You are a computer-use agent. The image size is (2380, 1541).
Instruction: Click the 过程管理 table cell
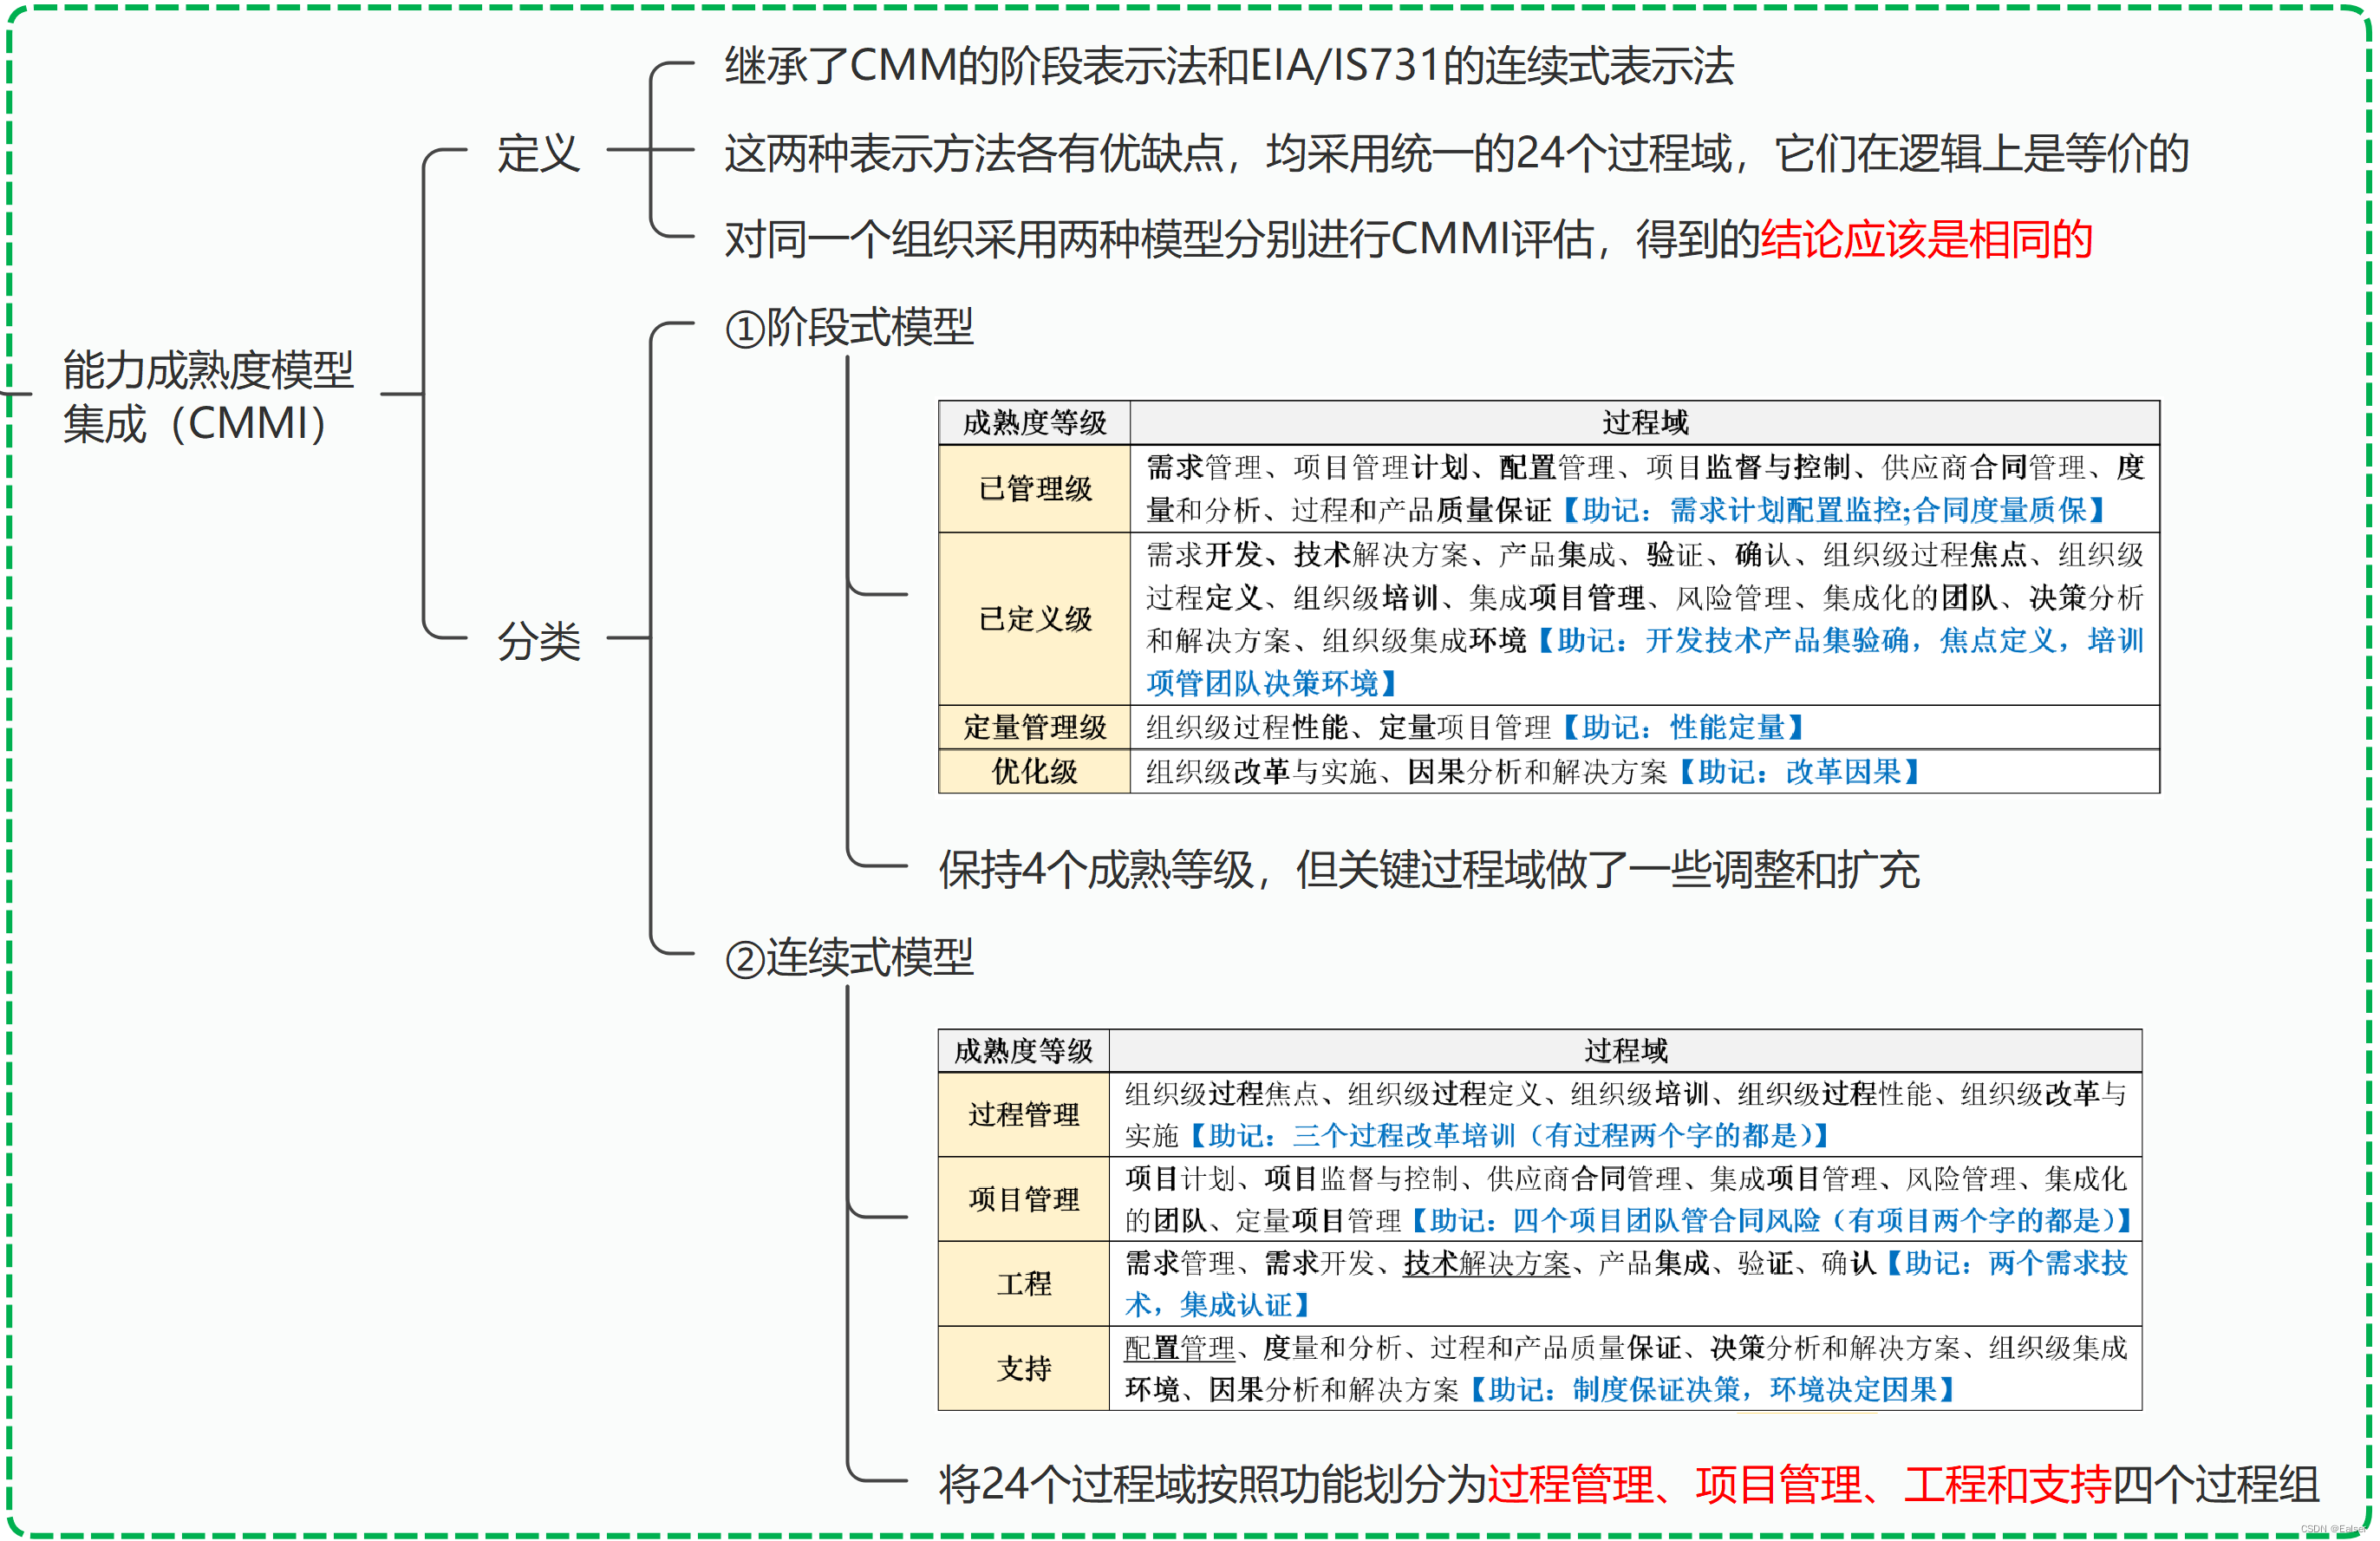(1023, 1114)
